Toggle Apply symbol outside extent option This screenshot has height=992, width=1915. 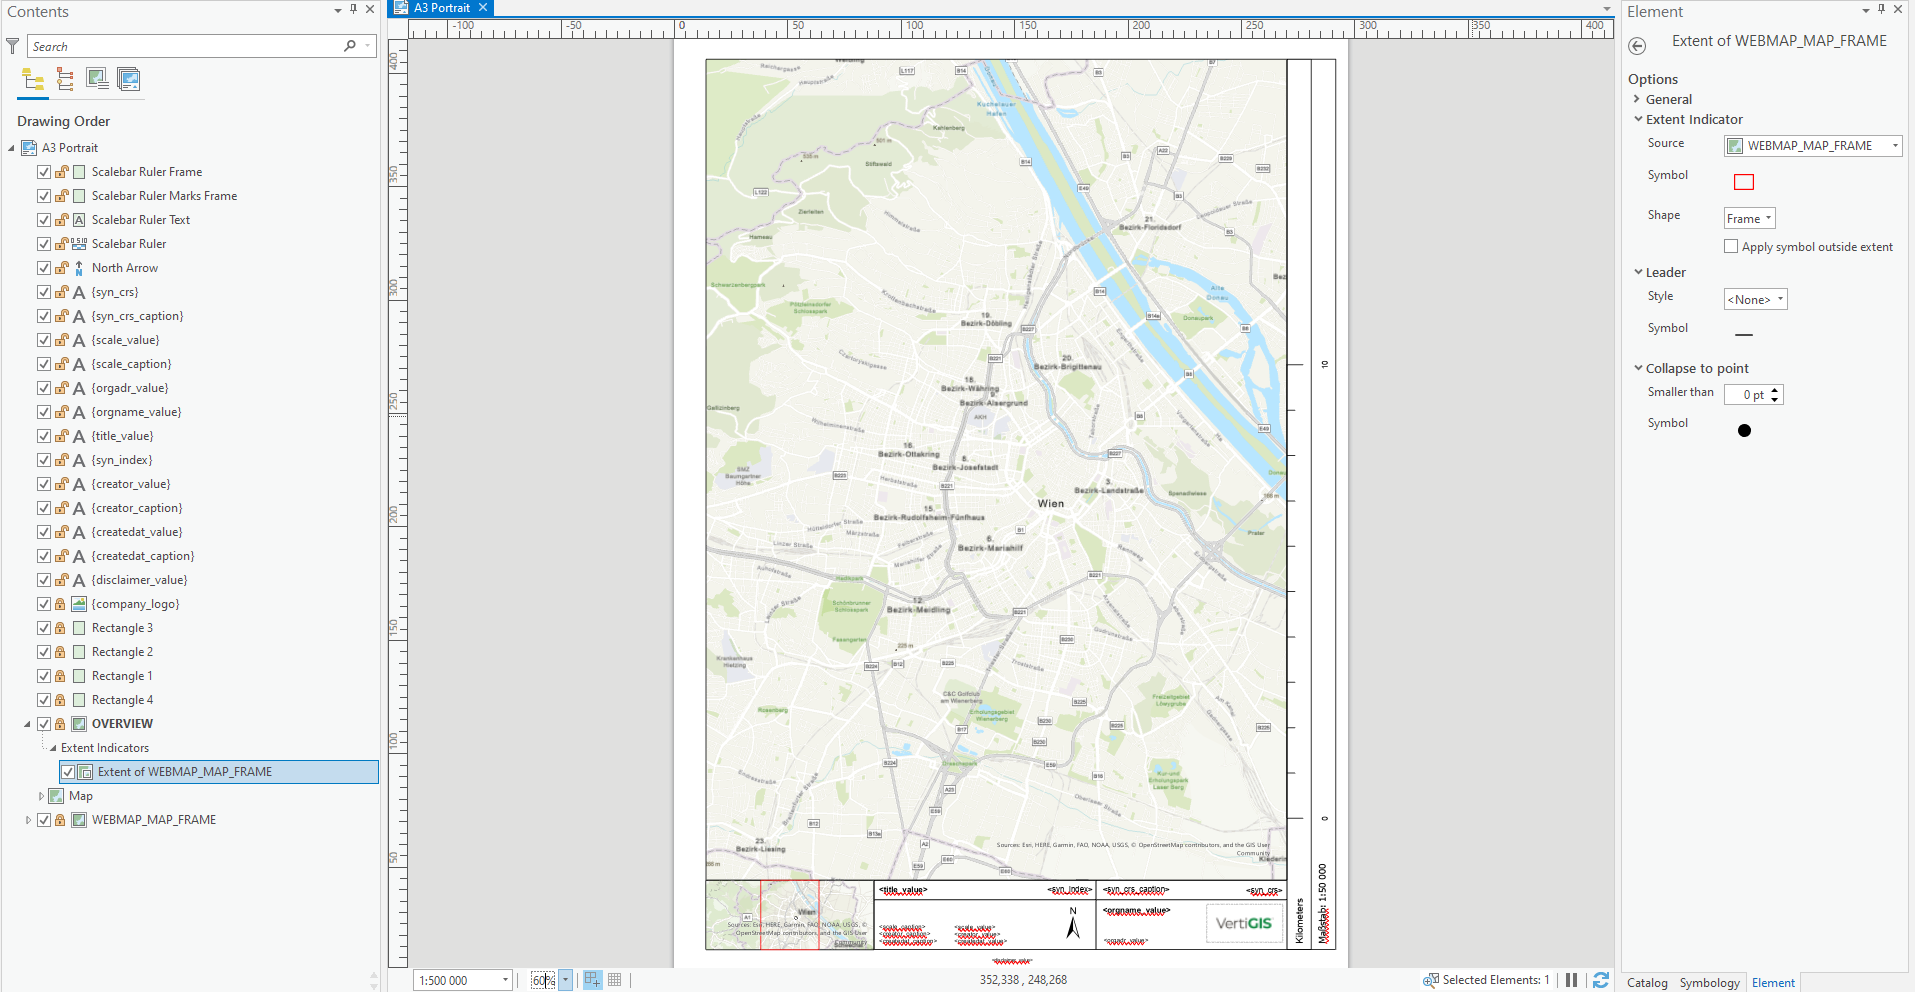coord(1733,245)
